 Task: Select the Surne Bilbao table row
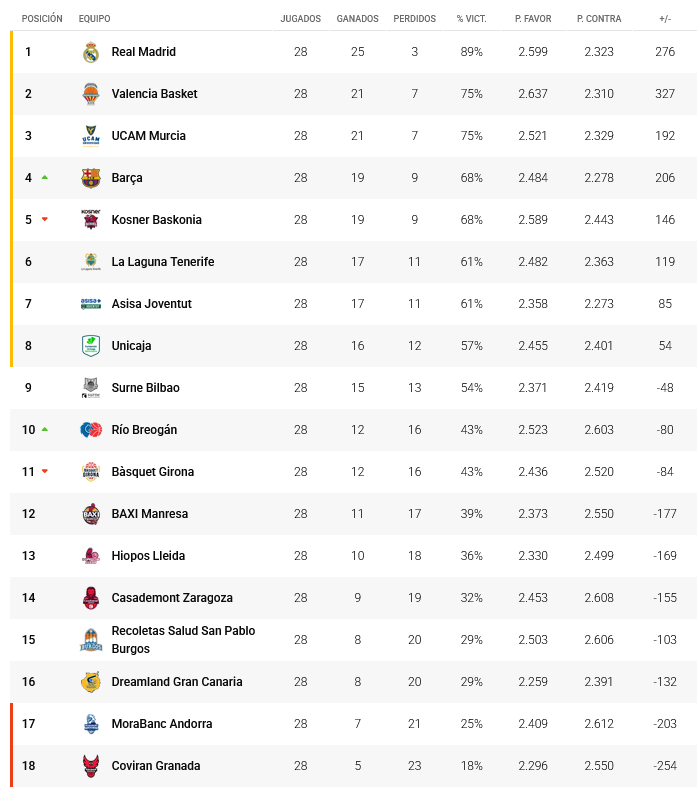pyautogui.click(x=350, y=388)
